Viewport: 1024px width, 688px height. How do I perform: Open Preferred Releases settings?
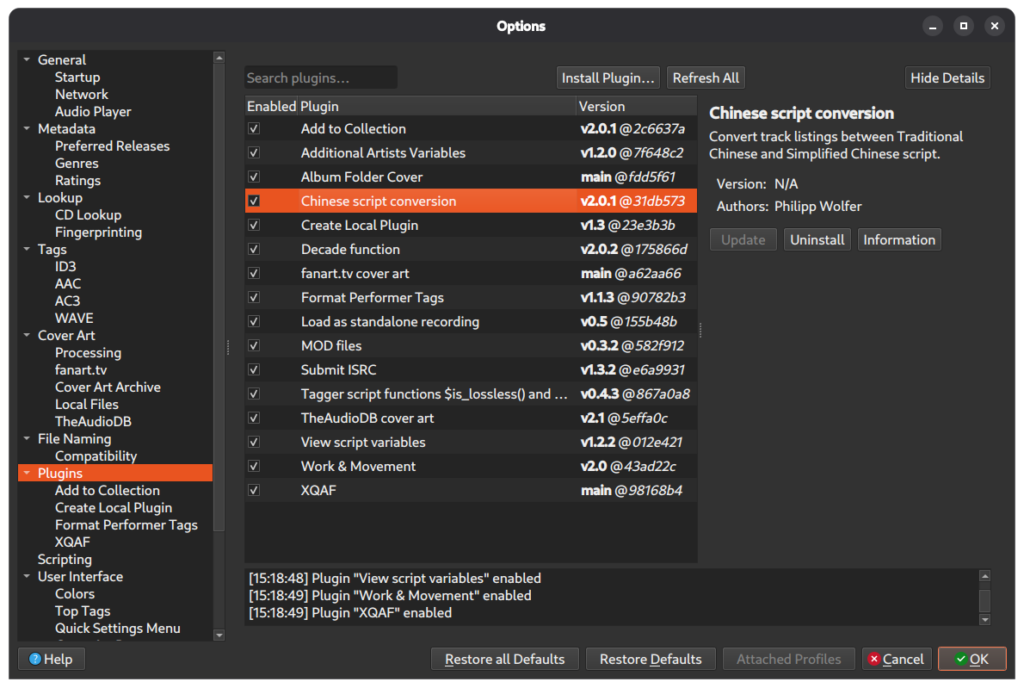[112, 146]
